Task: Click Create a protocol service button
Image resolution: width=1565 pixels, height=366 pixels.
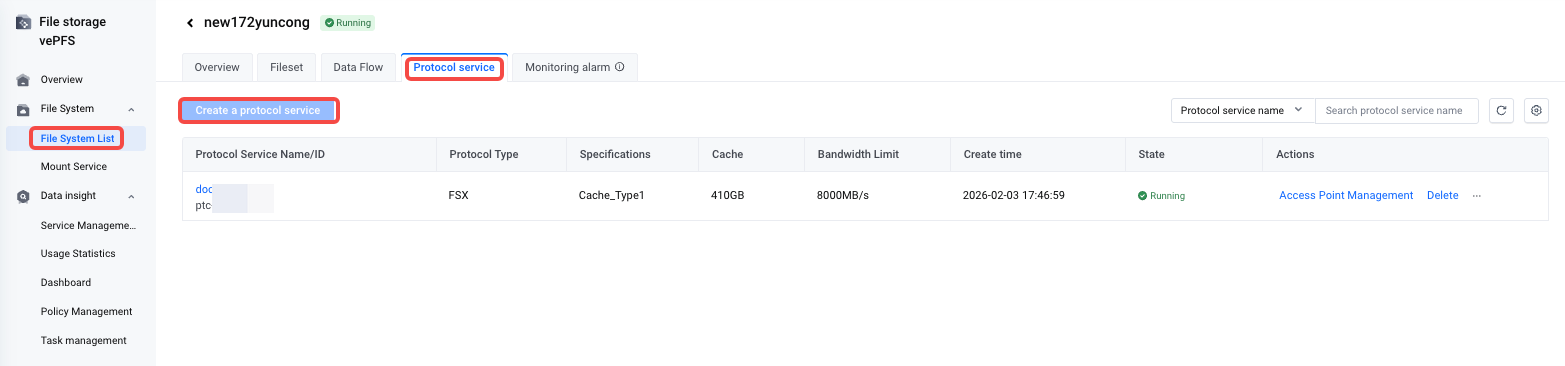Action: (x=259, y=110)
